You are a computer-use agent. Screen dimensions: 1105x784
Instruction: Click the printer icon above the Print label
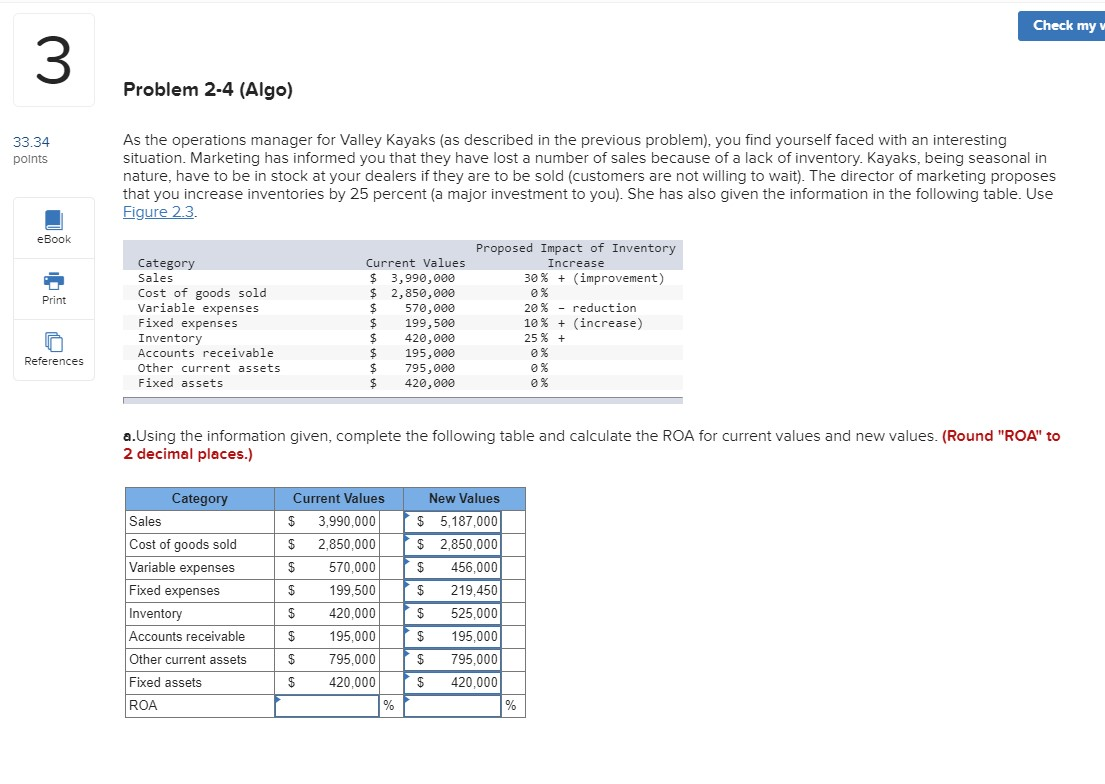53,281
